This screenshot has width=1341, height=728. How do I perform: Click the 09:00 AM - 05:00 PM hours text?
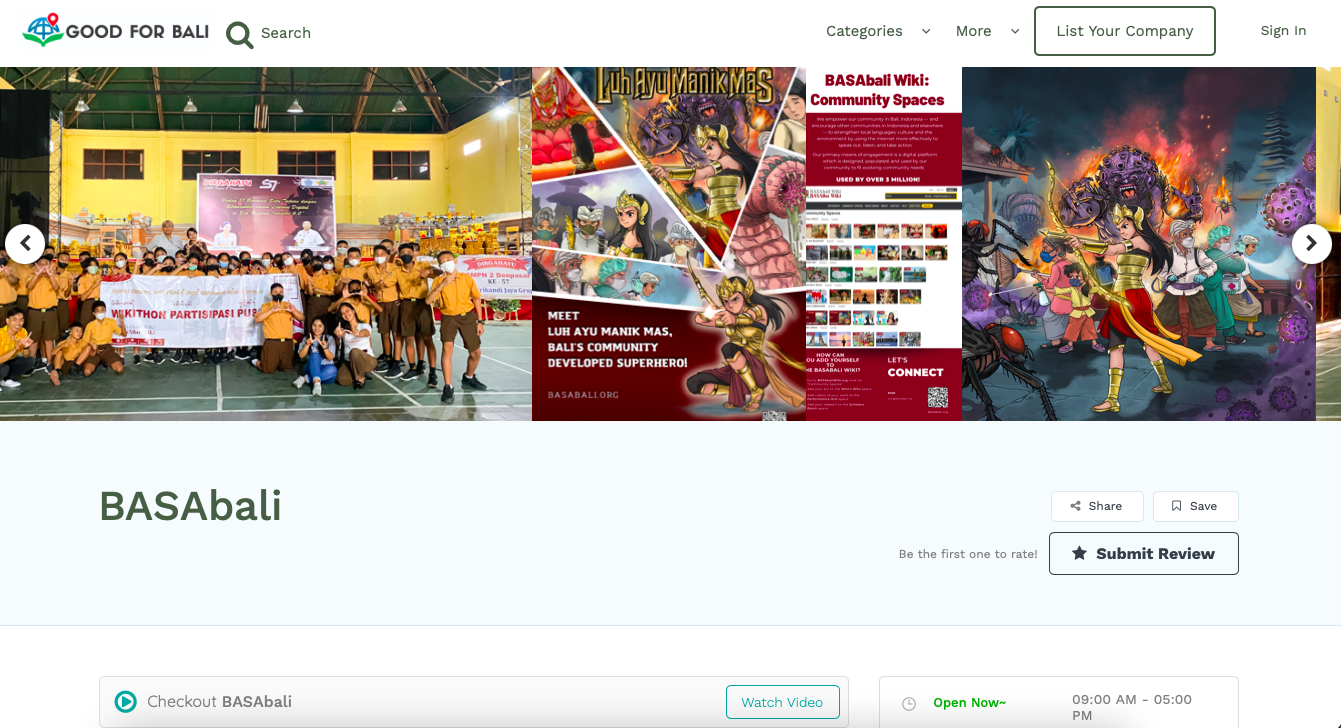(1133, 707)
